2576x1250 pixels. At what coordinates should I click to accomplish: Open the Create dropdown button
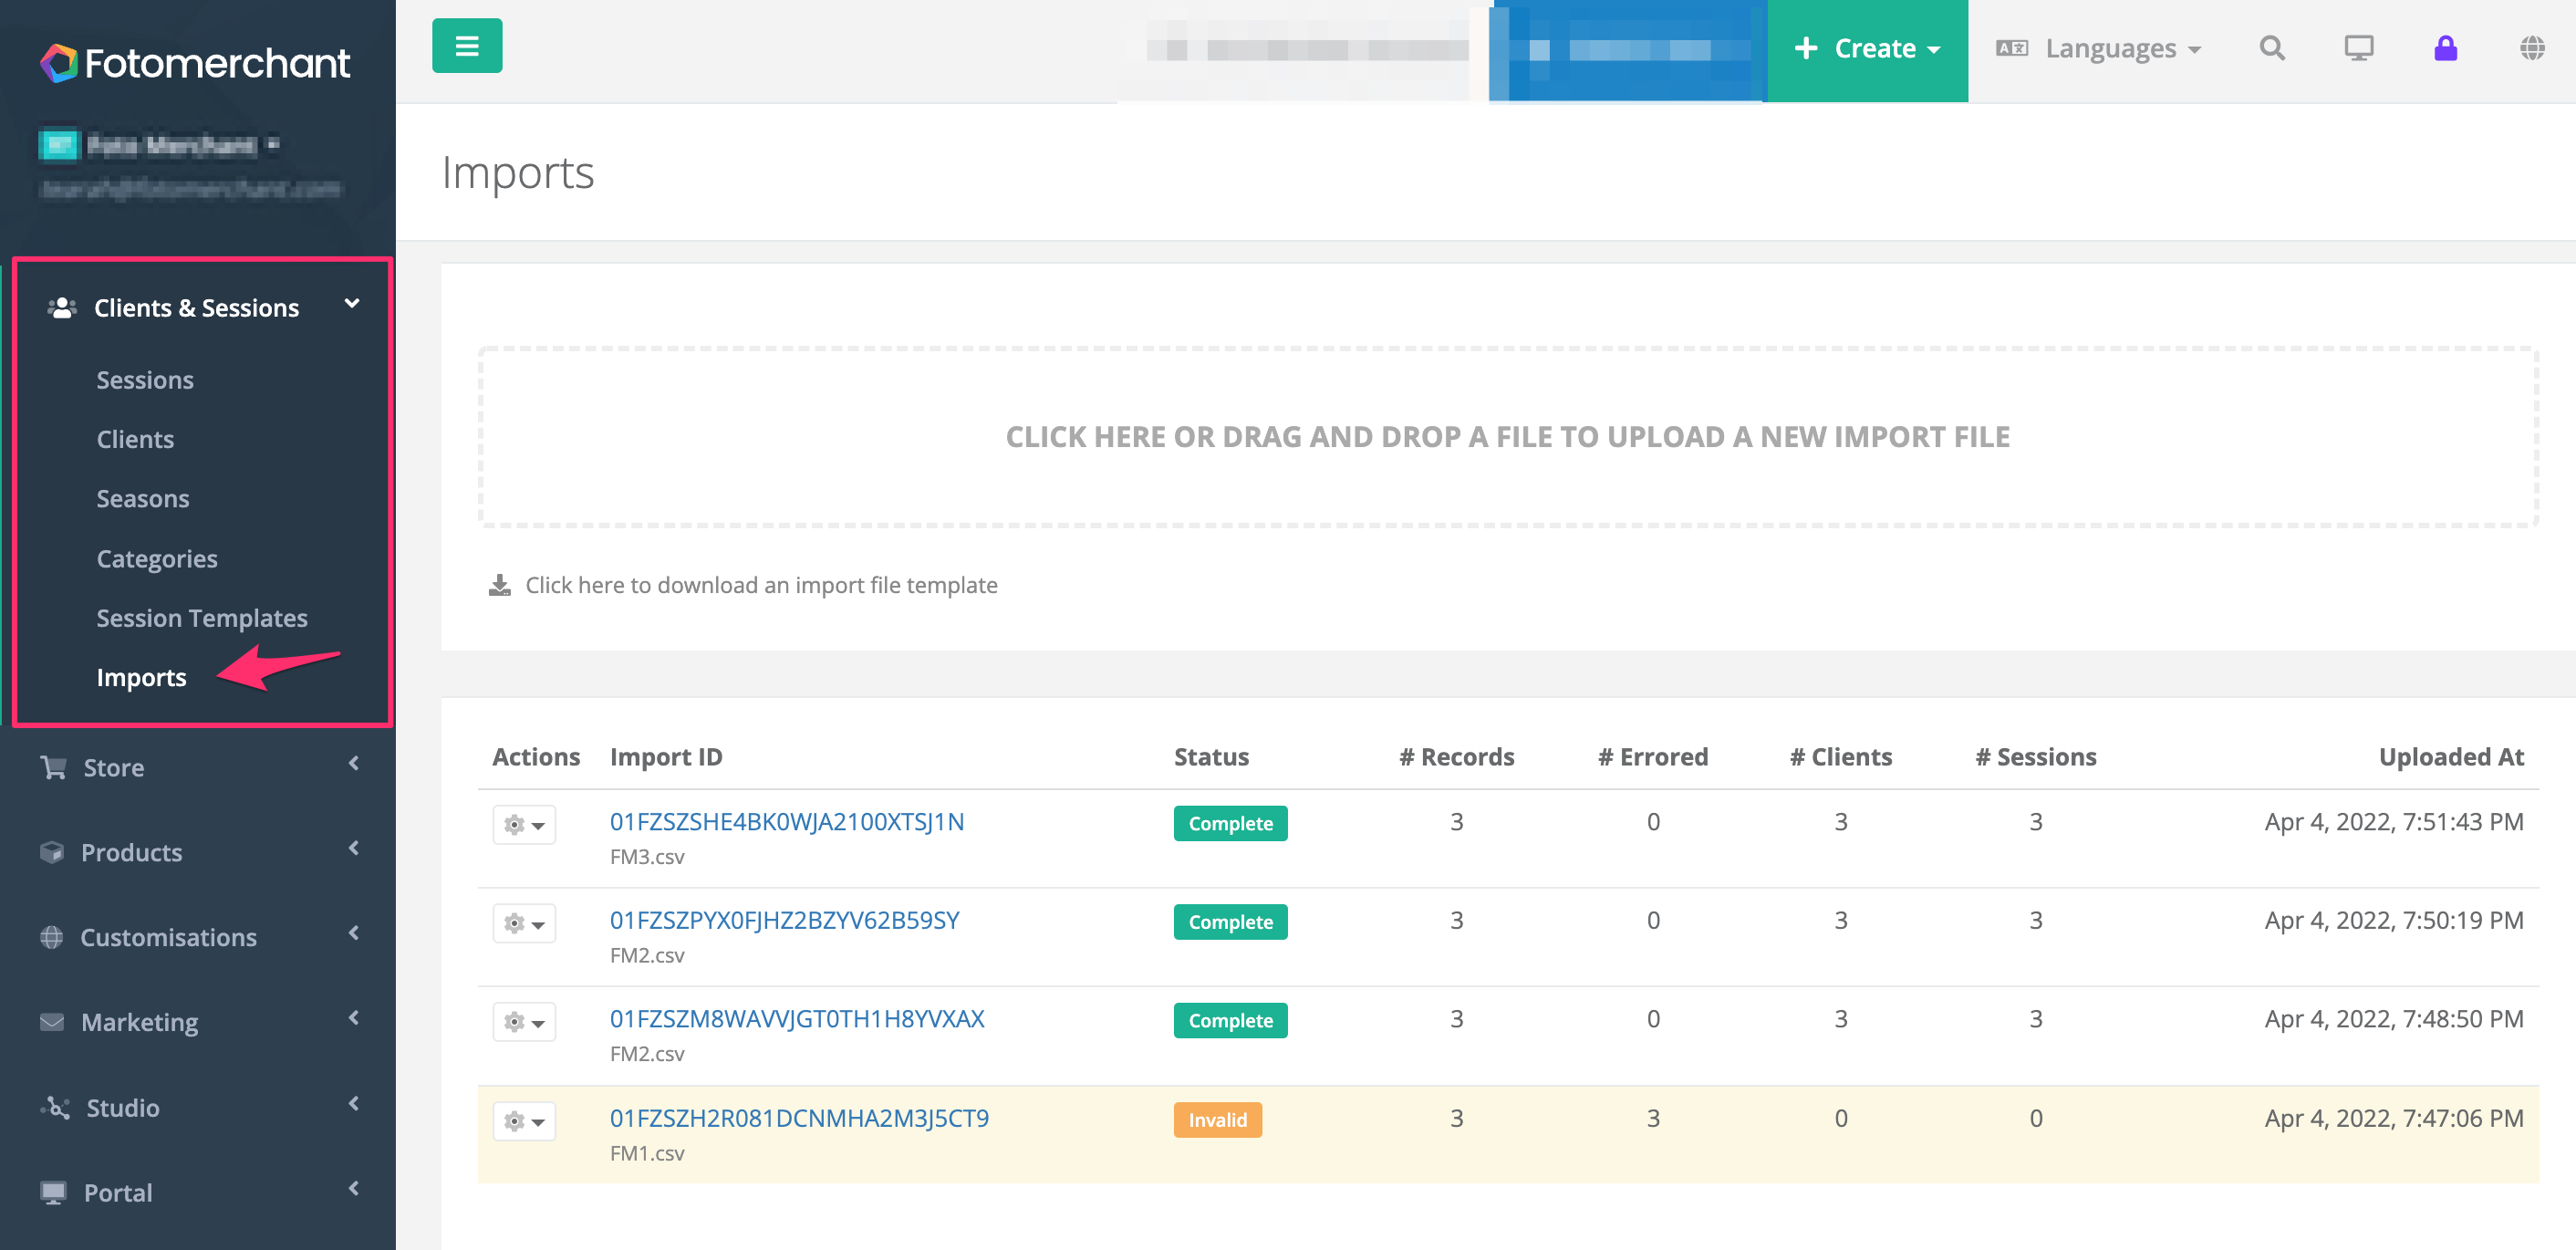(1867, 50)
